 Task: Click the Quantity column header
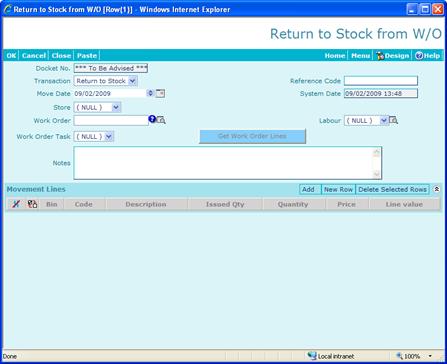pos(293,204)
